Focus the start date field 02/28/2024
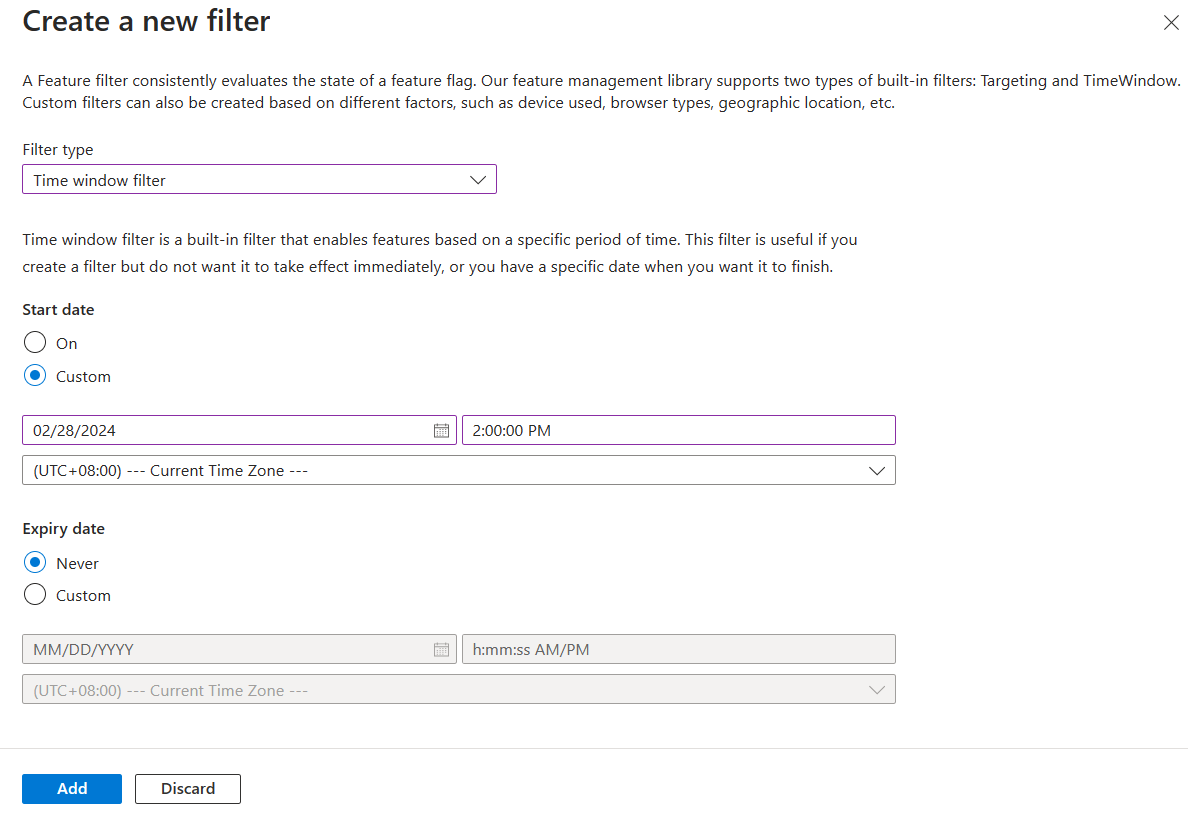This screenshot has height=815, width=1188. [x=239, y=430]
